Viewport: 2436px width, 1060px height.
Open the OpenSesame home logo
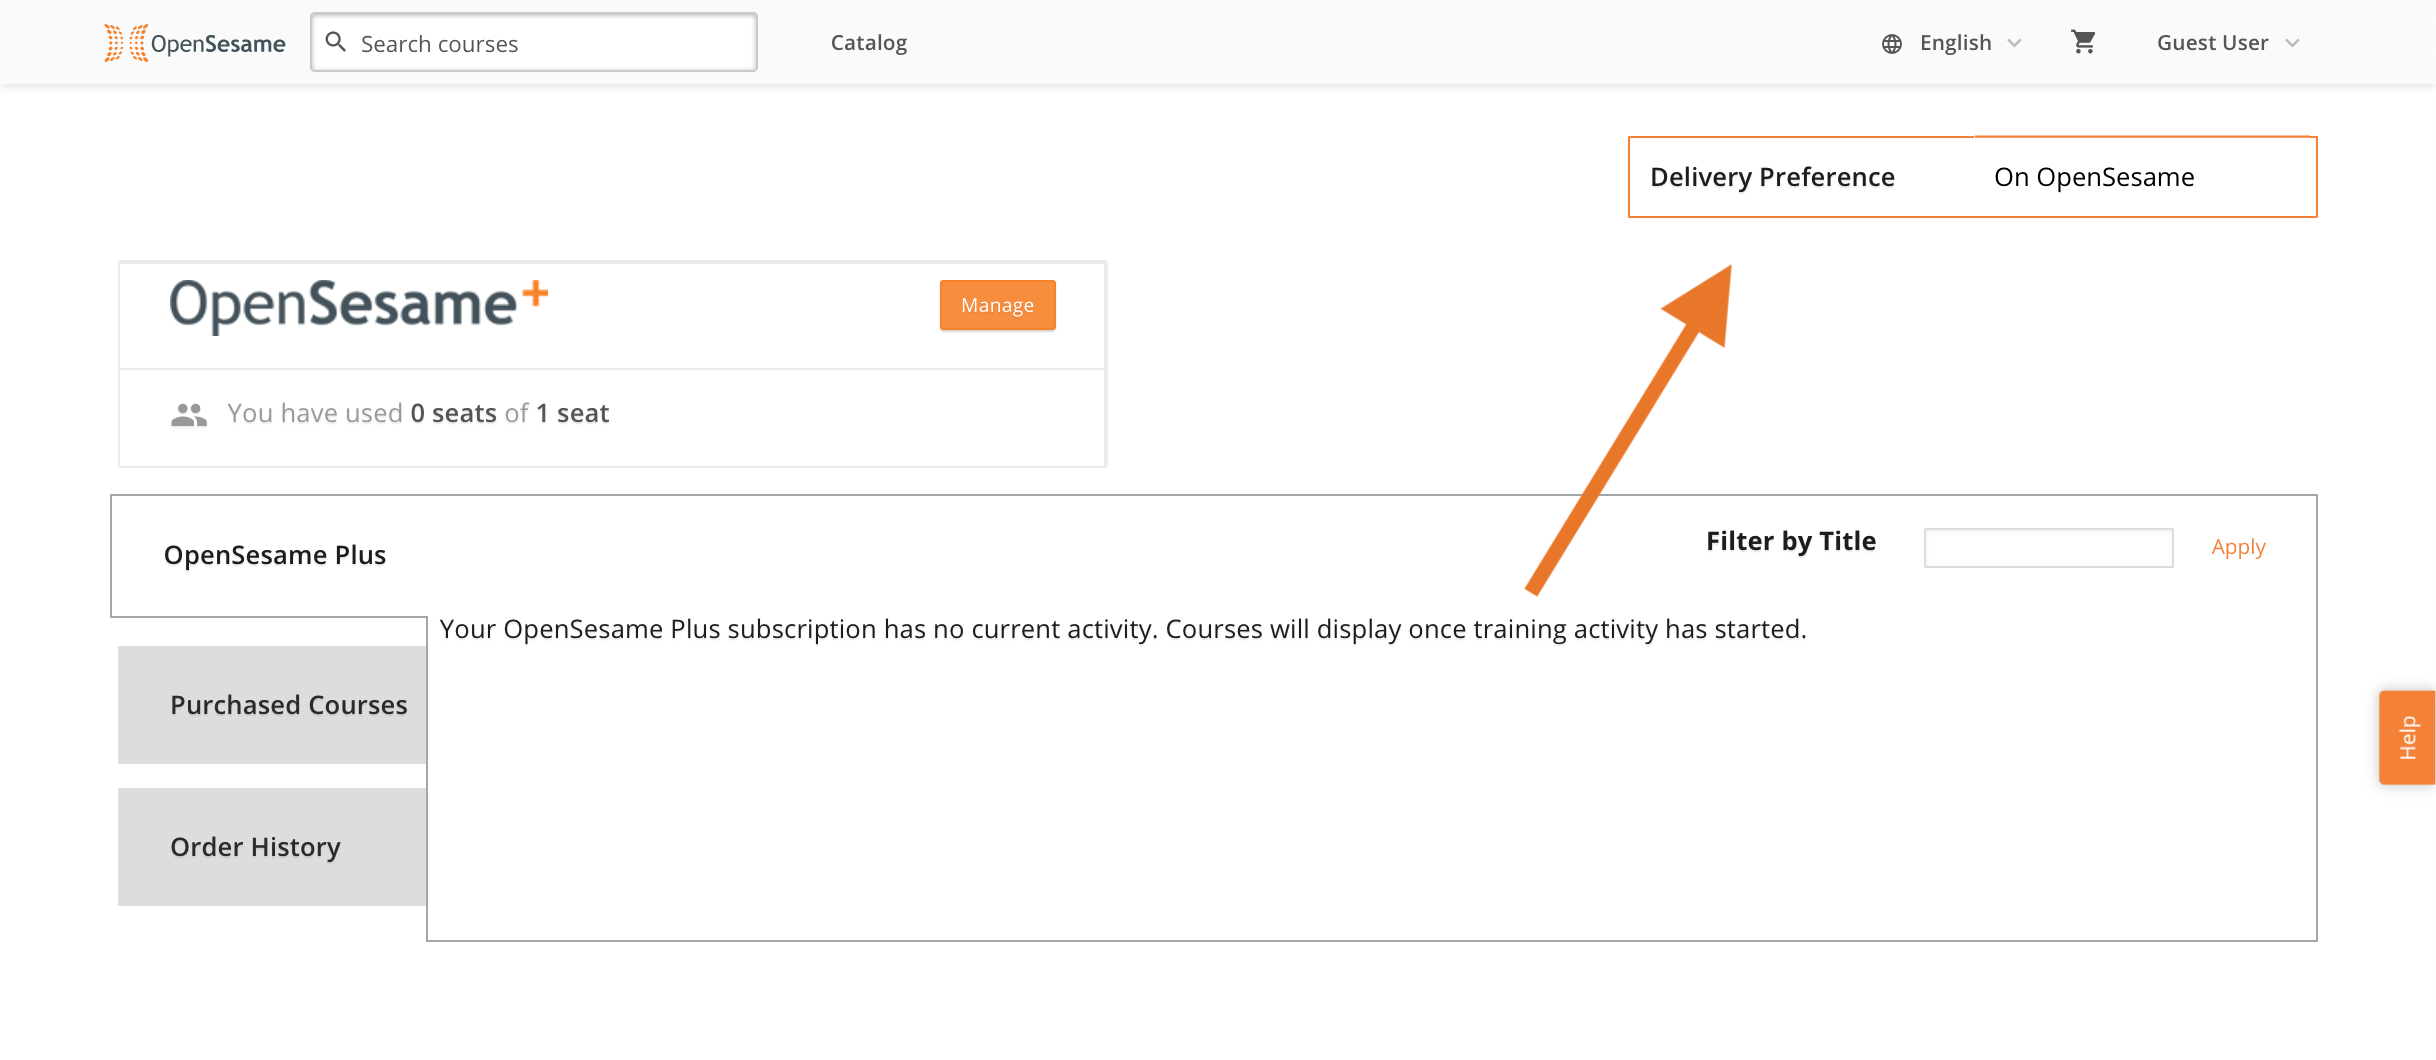[x=195, y=43]
